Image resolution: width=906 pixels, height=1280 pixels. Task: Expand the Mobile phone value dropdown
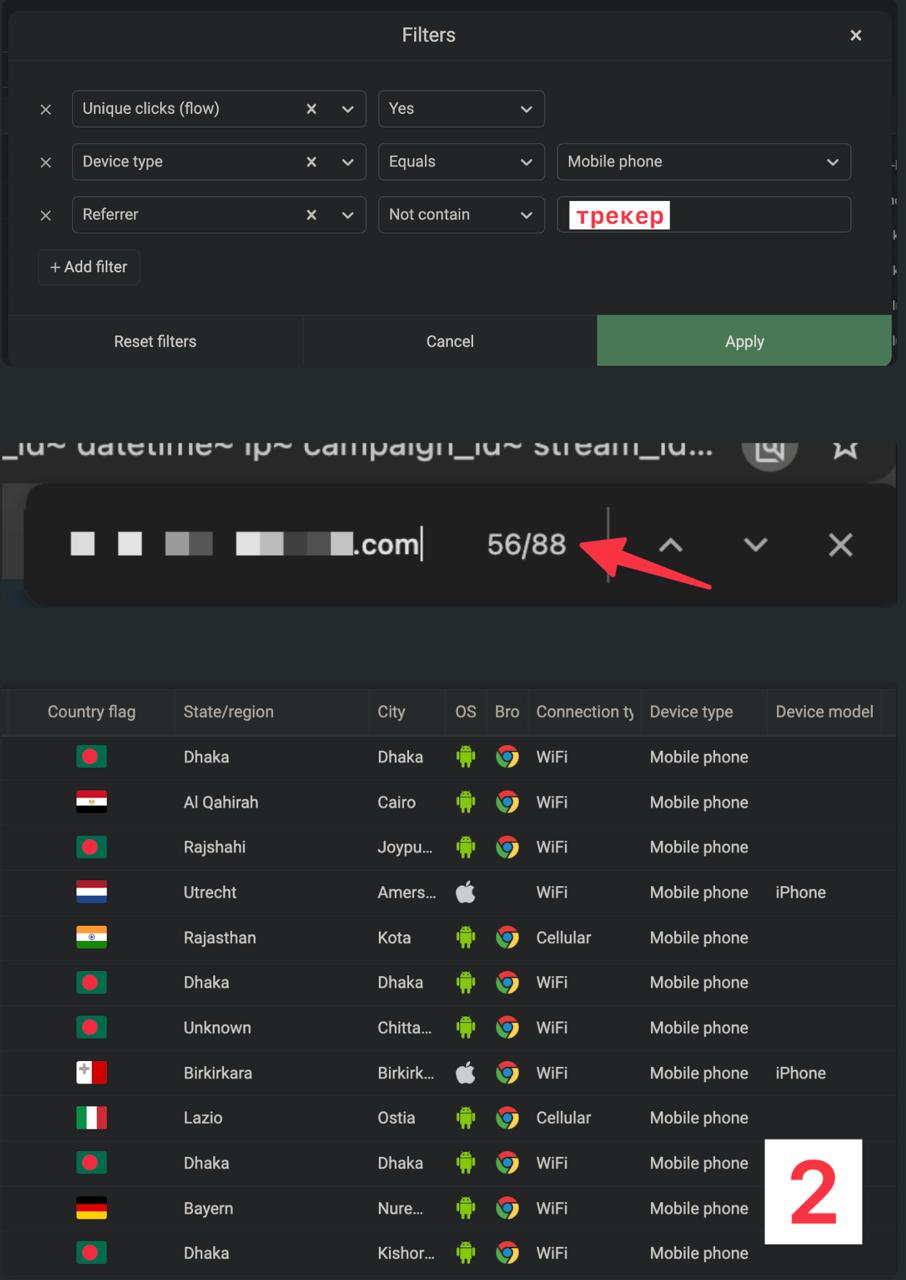(x=703, y=162)
